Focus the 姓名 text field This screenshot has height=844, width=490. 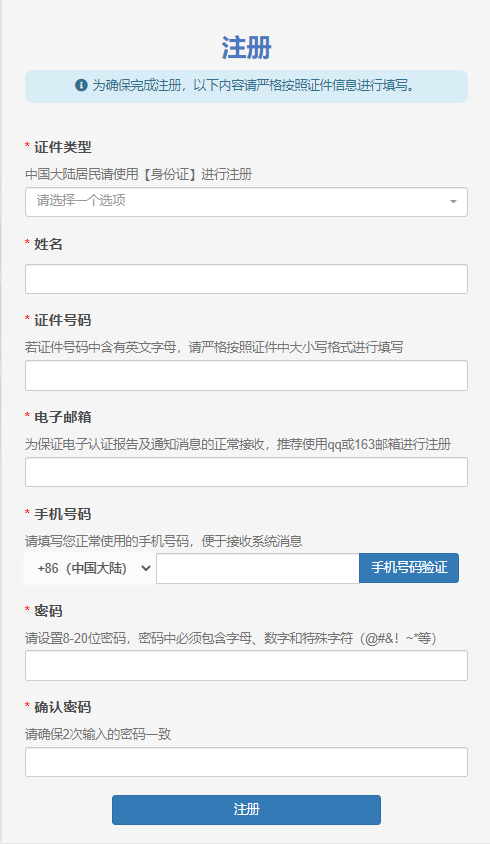pos(246,279)
